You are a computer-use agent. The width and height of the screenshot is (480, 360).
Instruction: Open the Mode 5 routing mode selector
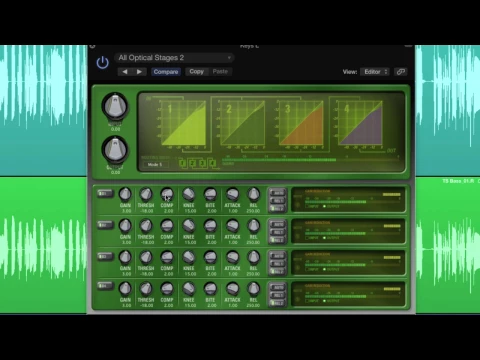[x=156, y=164]
